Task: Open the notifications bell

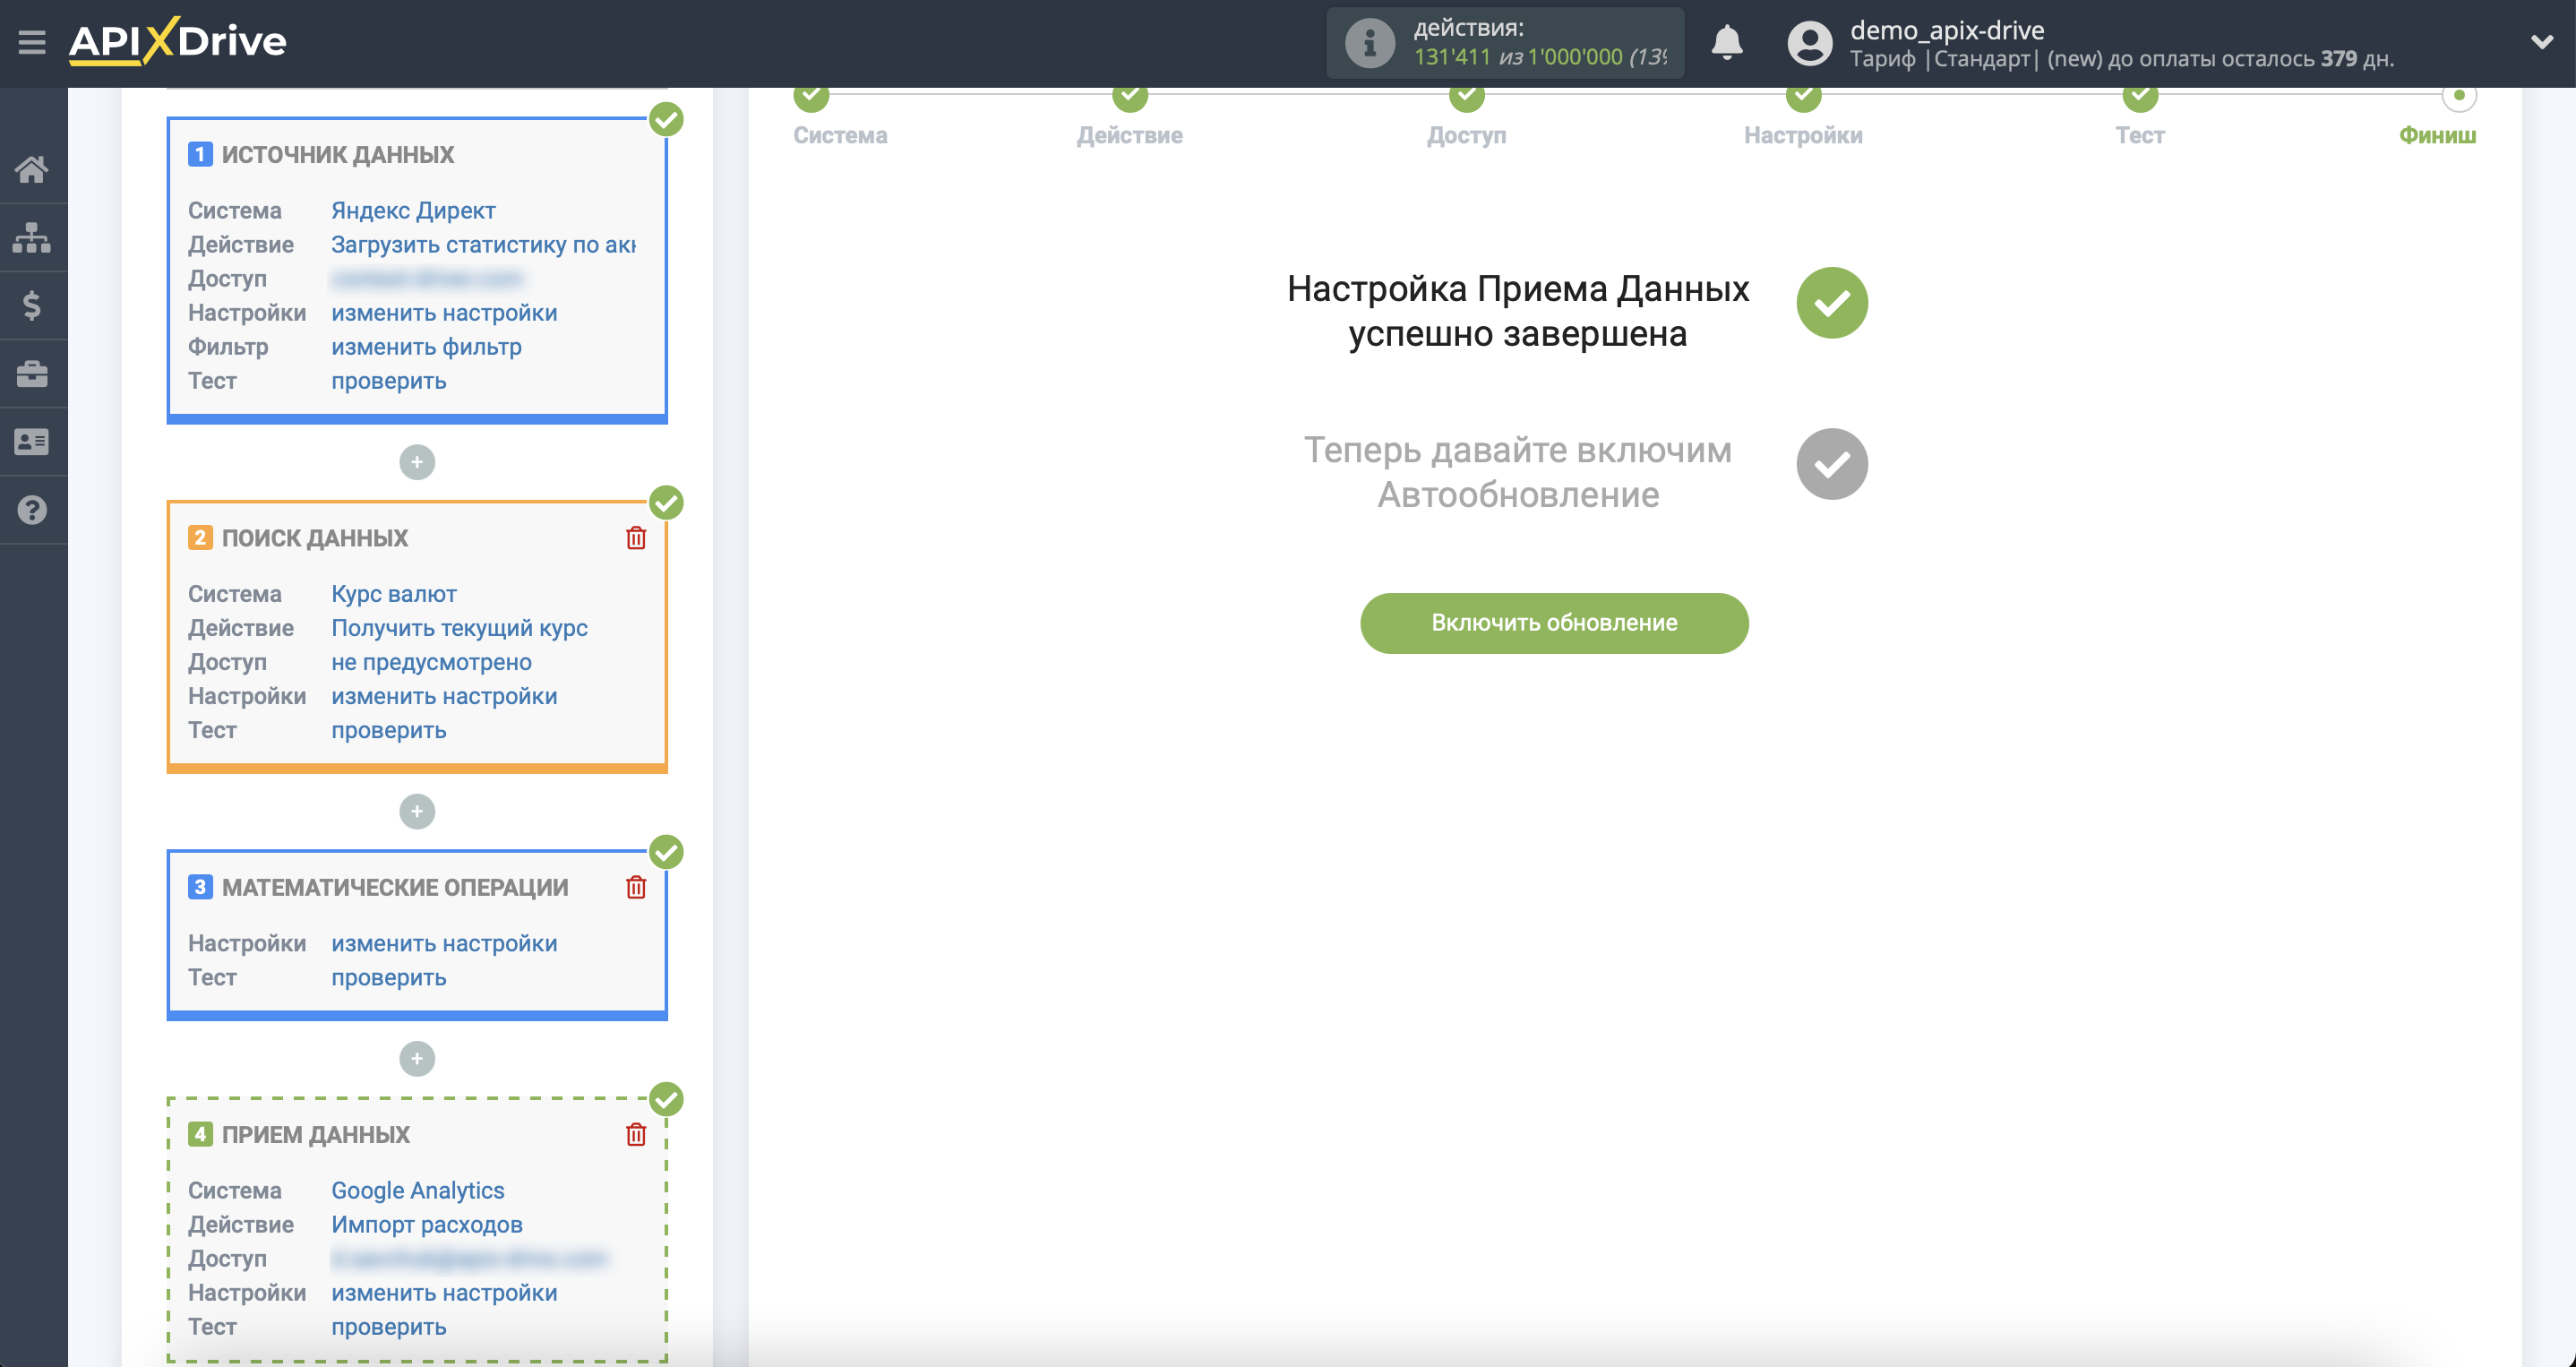Action: [x=1727, y=43]
